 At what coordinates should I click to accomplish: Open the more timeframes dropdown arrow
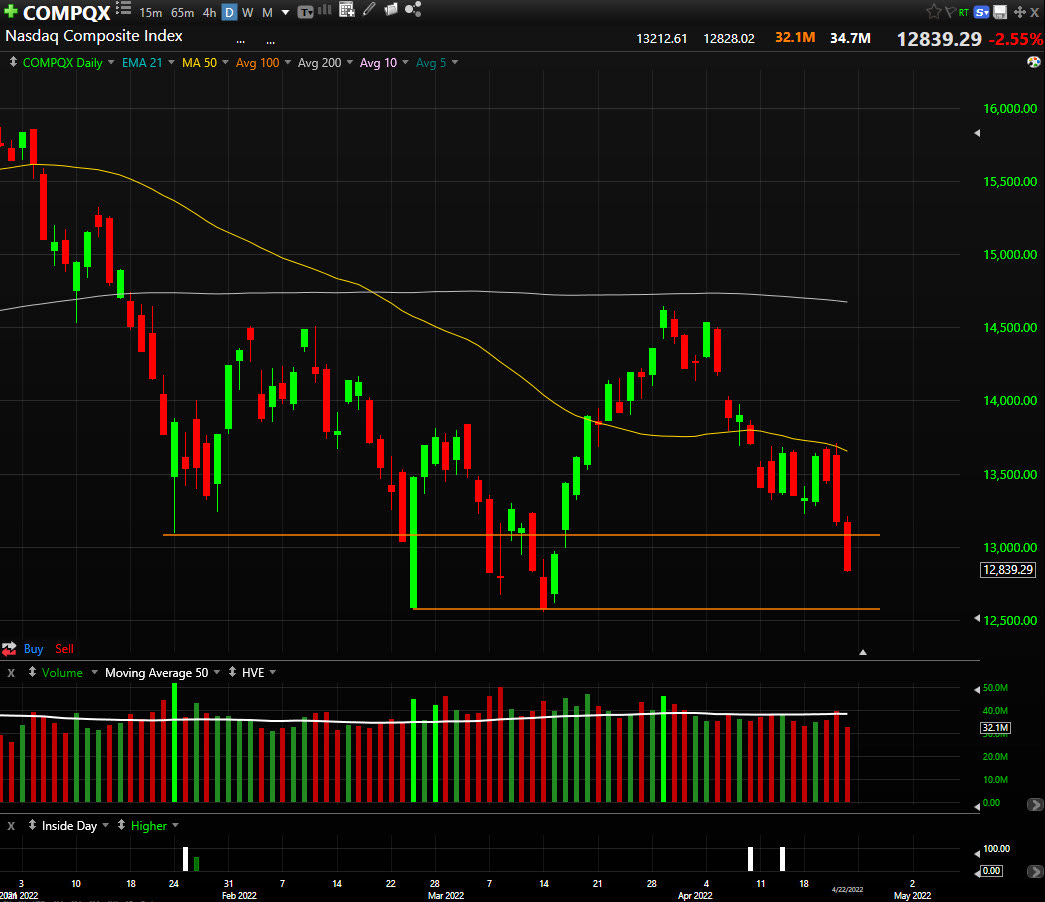click(x=285, y=13)
